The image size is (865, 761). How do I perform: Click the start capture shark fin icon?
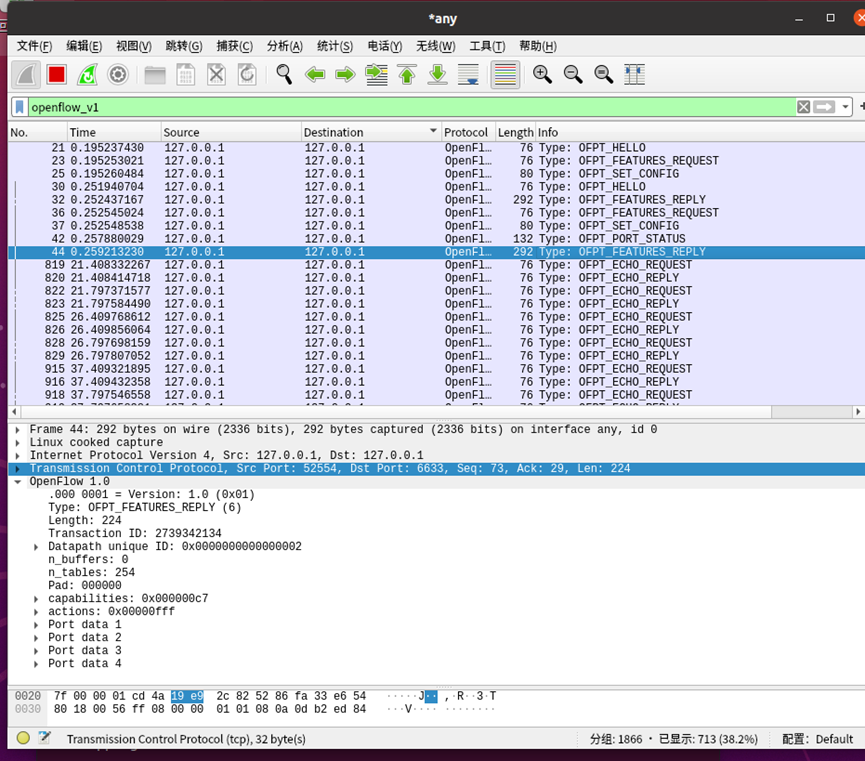(x=26, y=74)
